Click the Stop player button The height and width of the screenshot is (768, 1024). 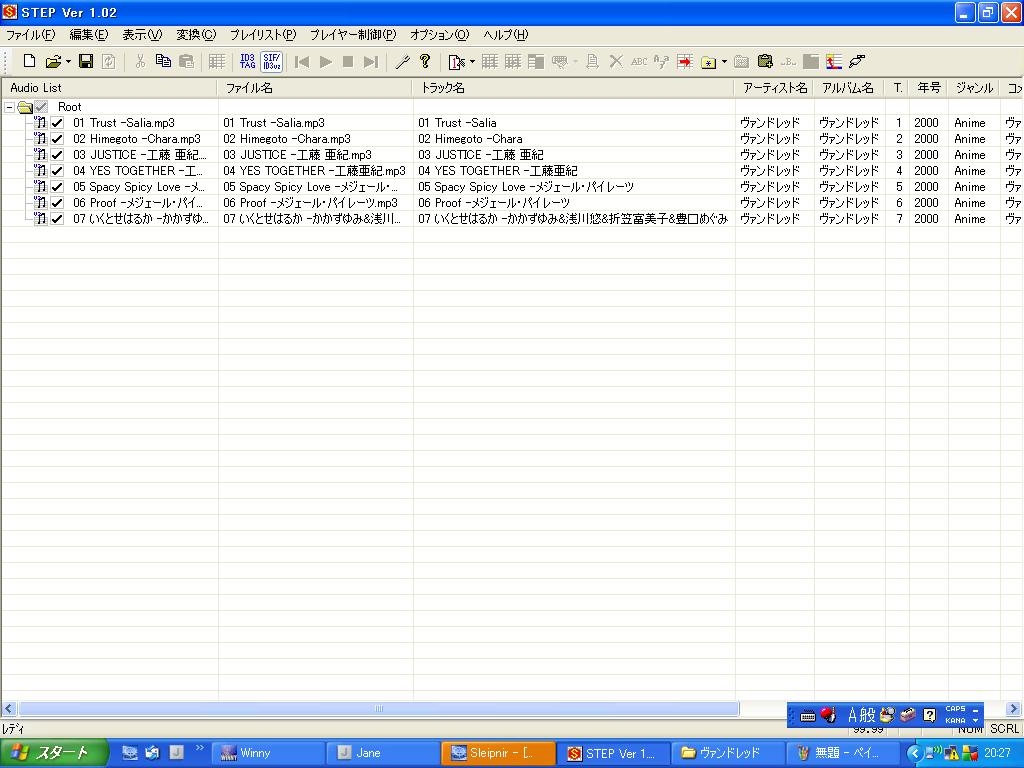coord(348,61)
